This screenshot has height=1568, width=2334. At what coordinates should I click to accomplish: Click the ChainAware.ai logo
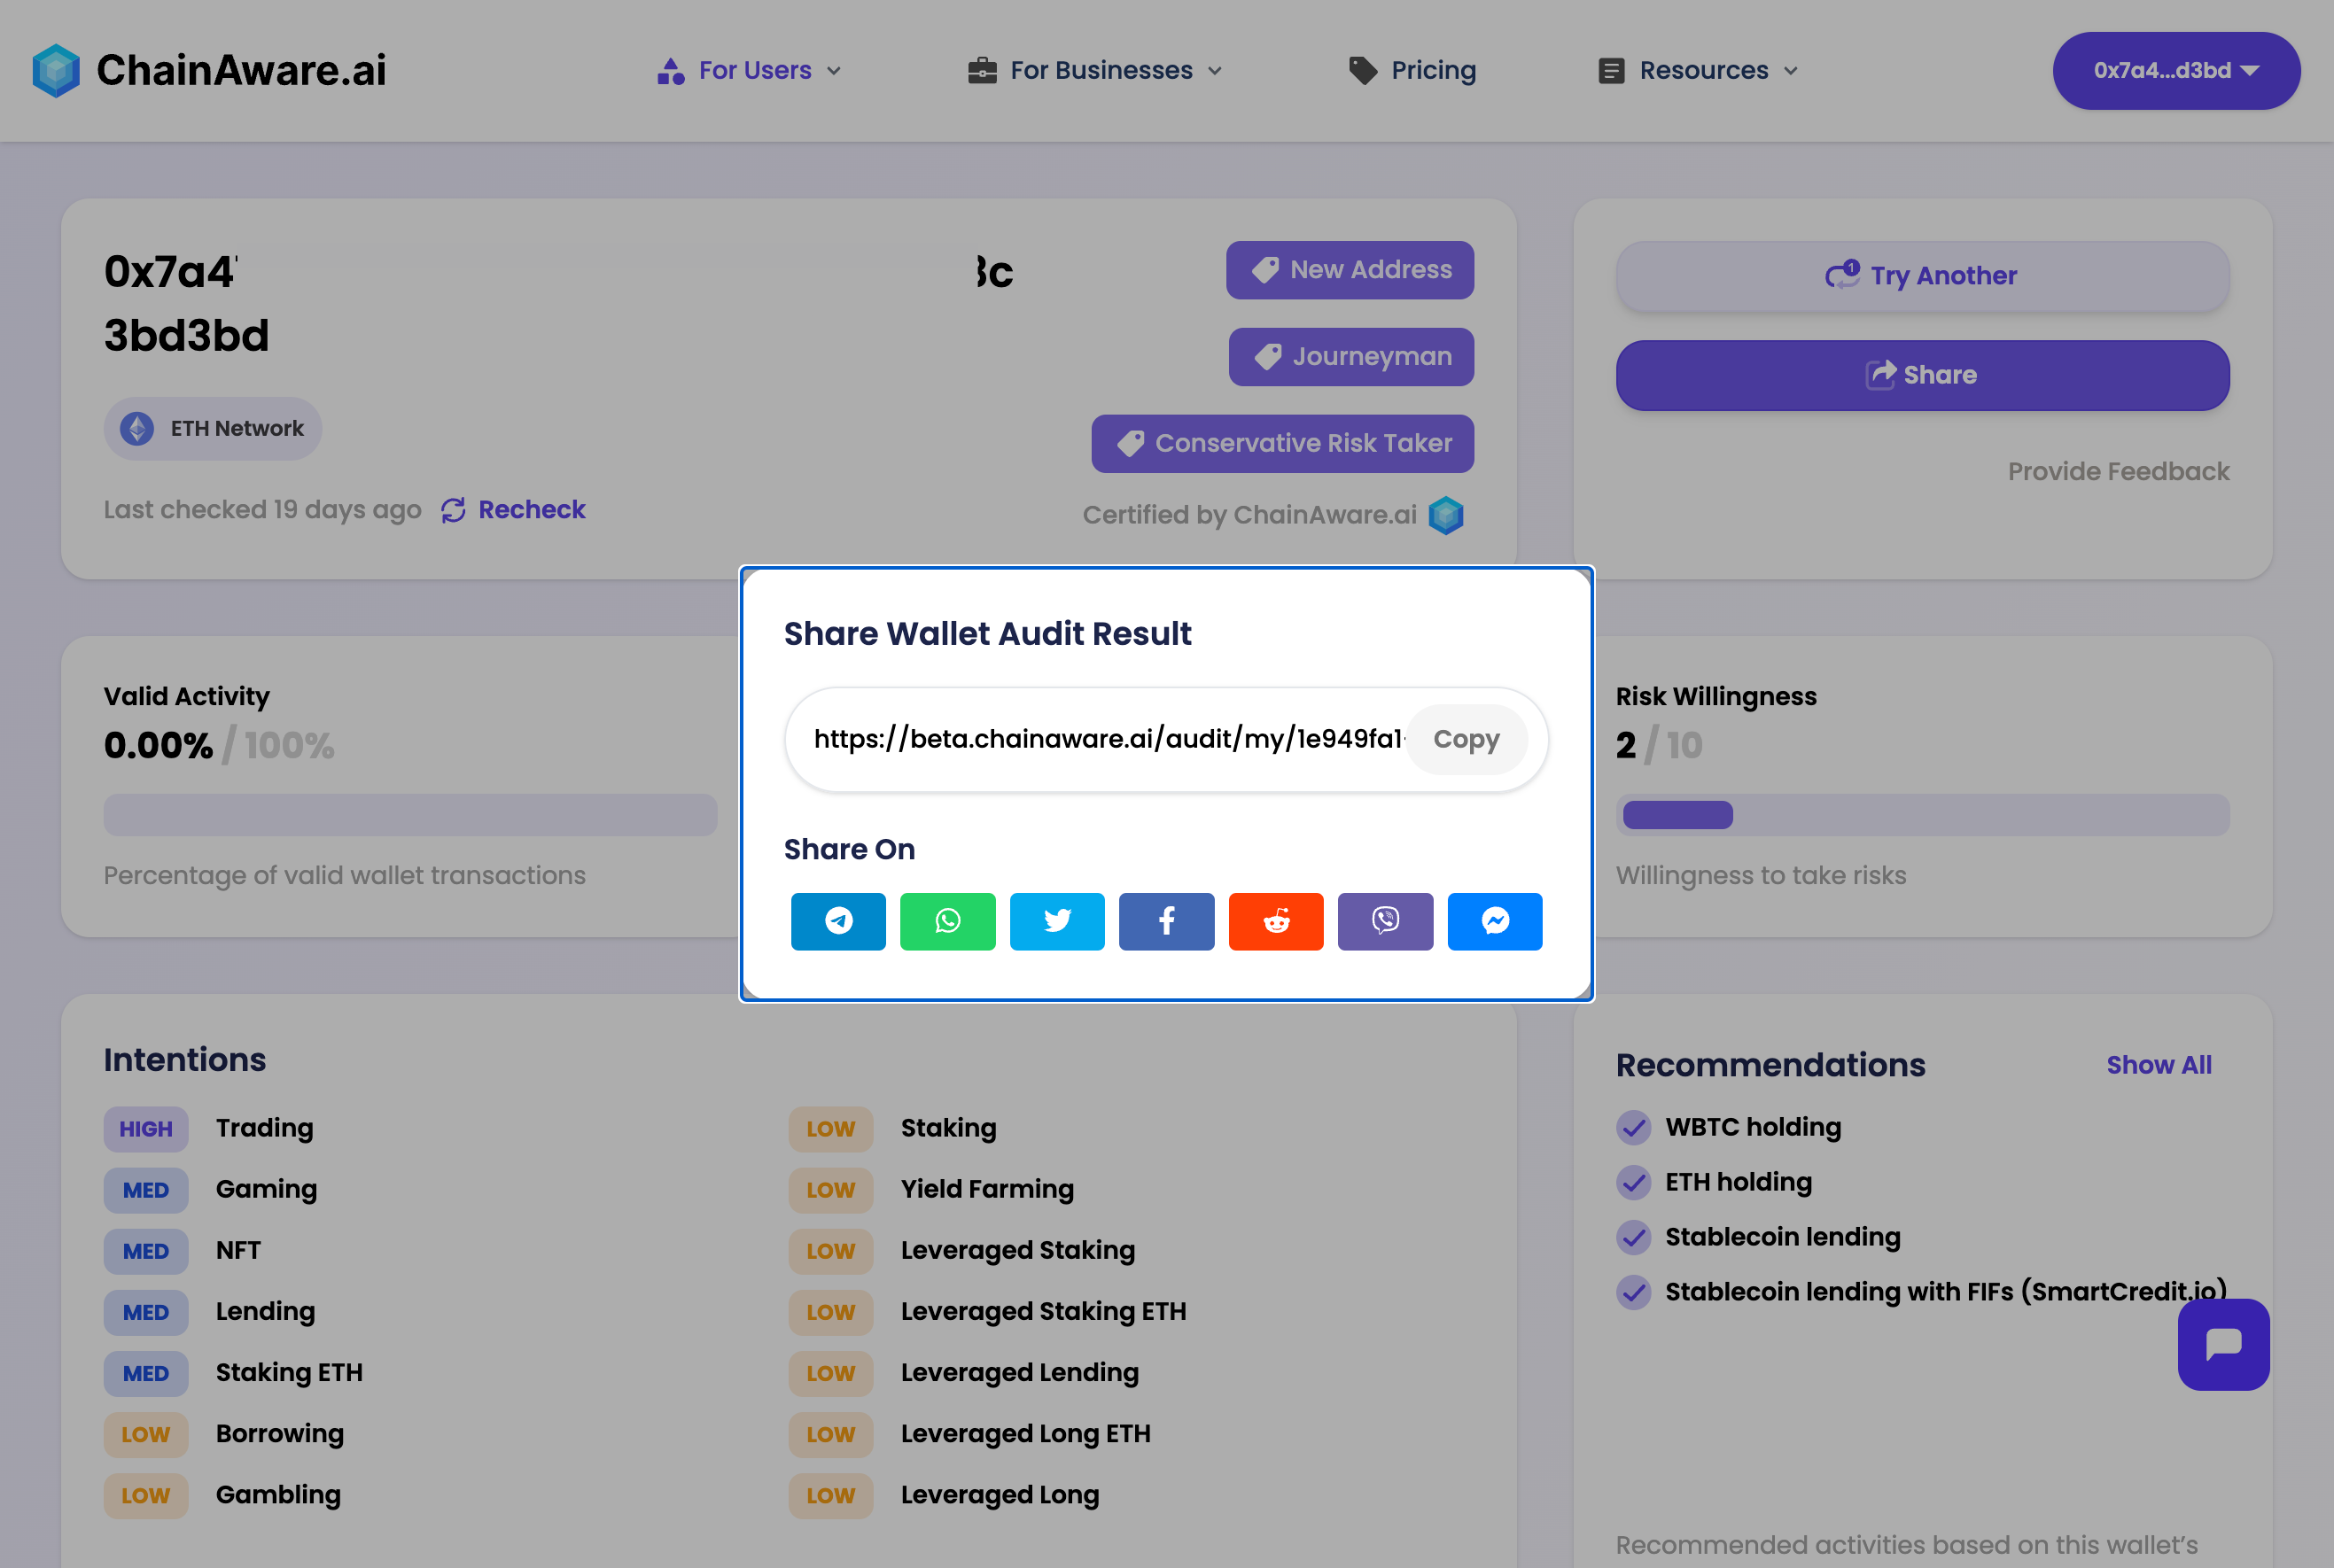click(209, 70)
